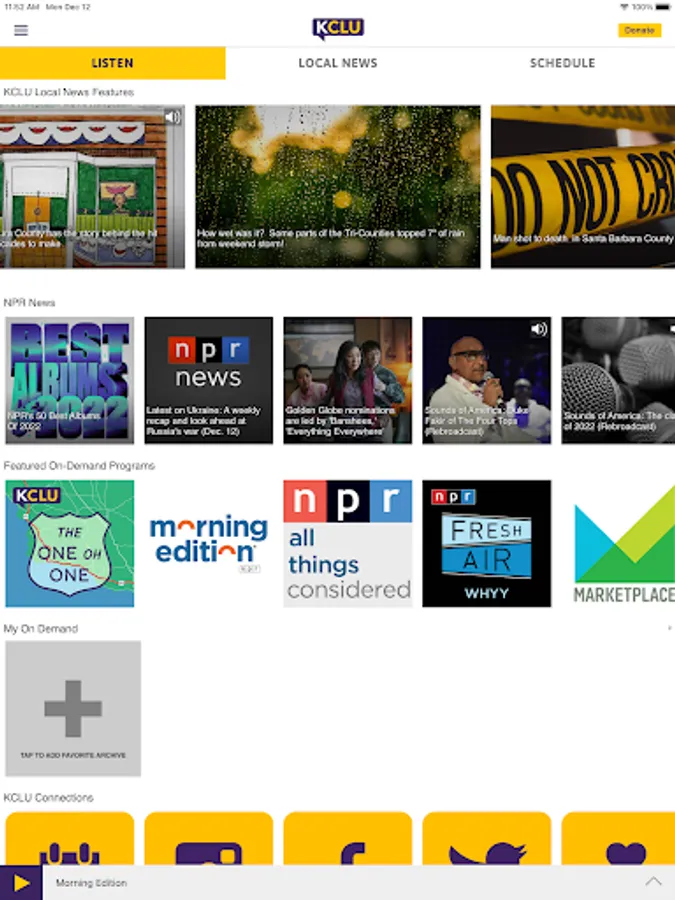Open the first KCLU Connections tile with hand icon
The image size is (675, 900).
coord(69,839)
